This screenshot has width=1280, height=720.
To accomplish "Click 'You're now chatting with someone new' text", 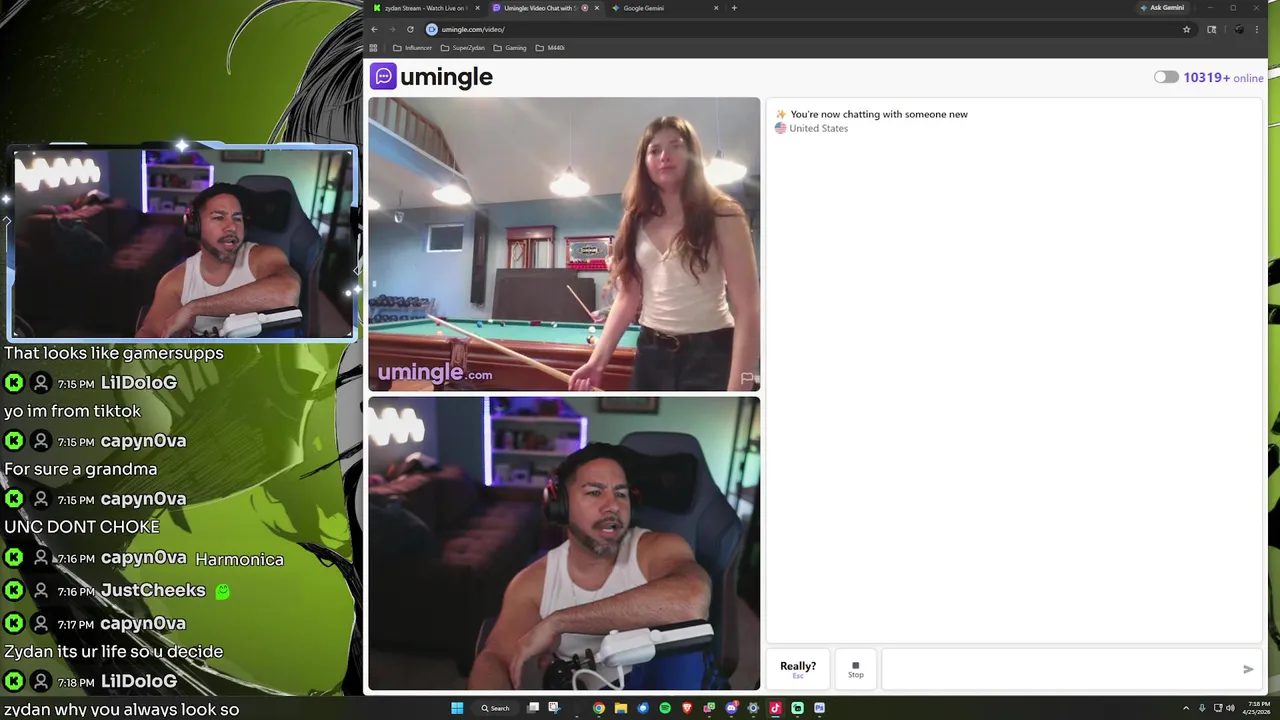I will click(x=879, y=114).
